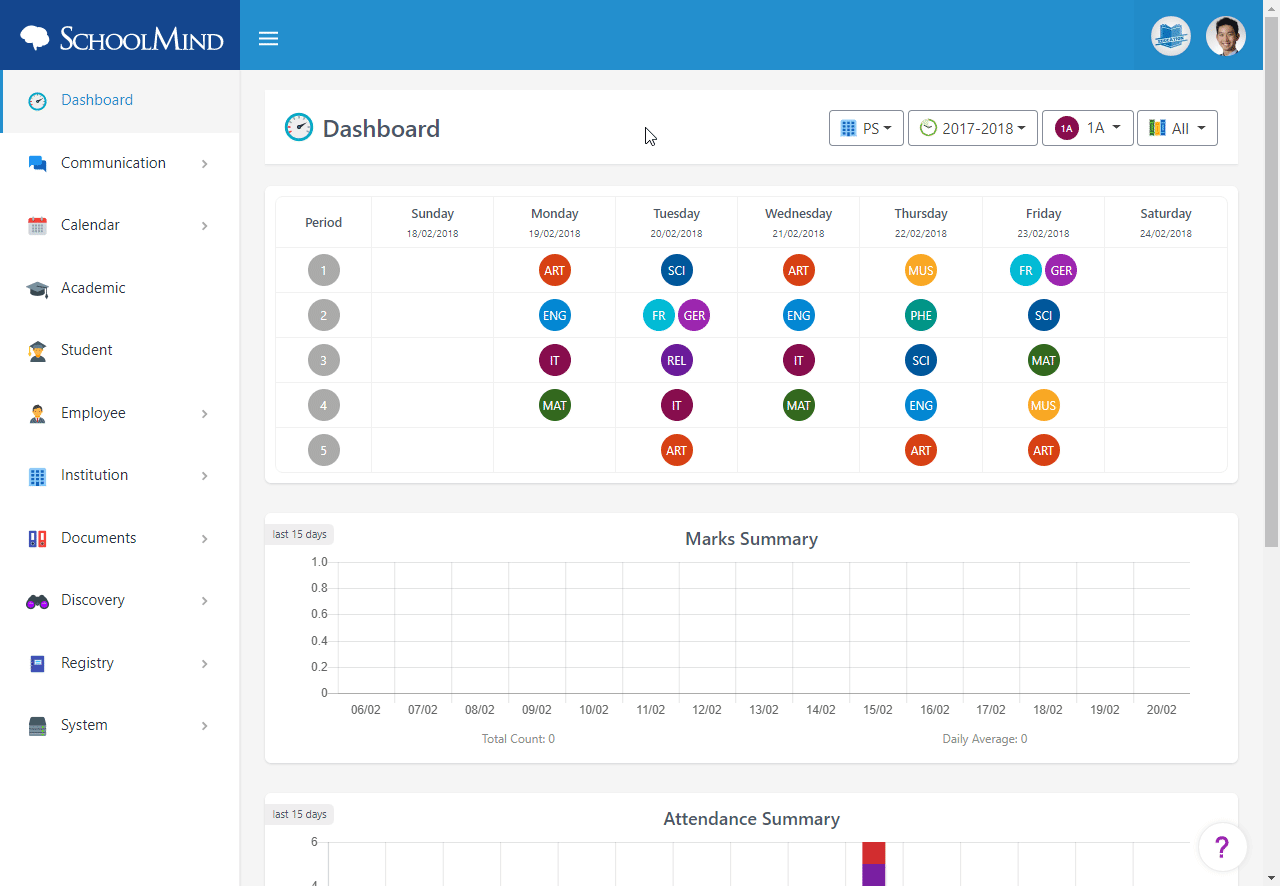This screenshot has height=886, width=1280.
Task: Select Dashboard in the sidebar
Action: point(120,101)
